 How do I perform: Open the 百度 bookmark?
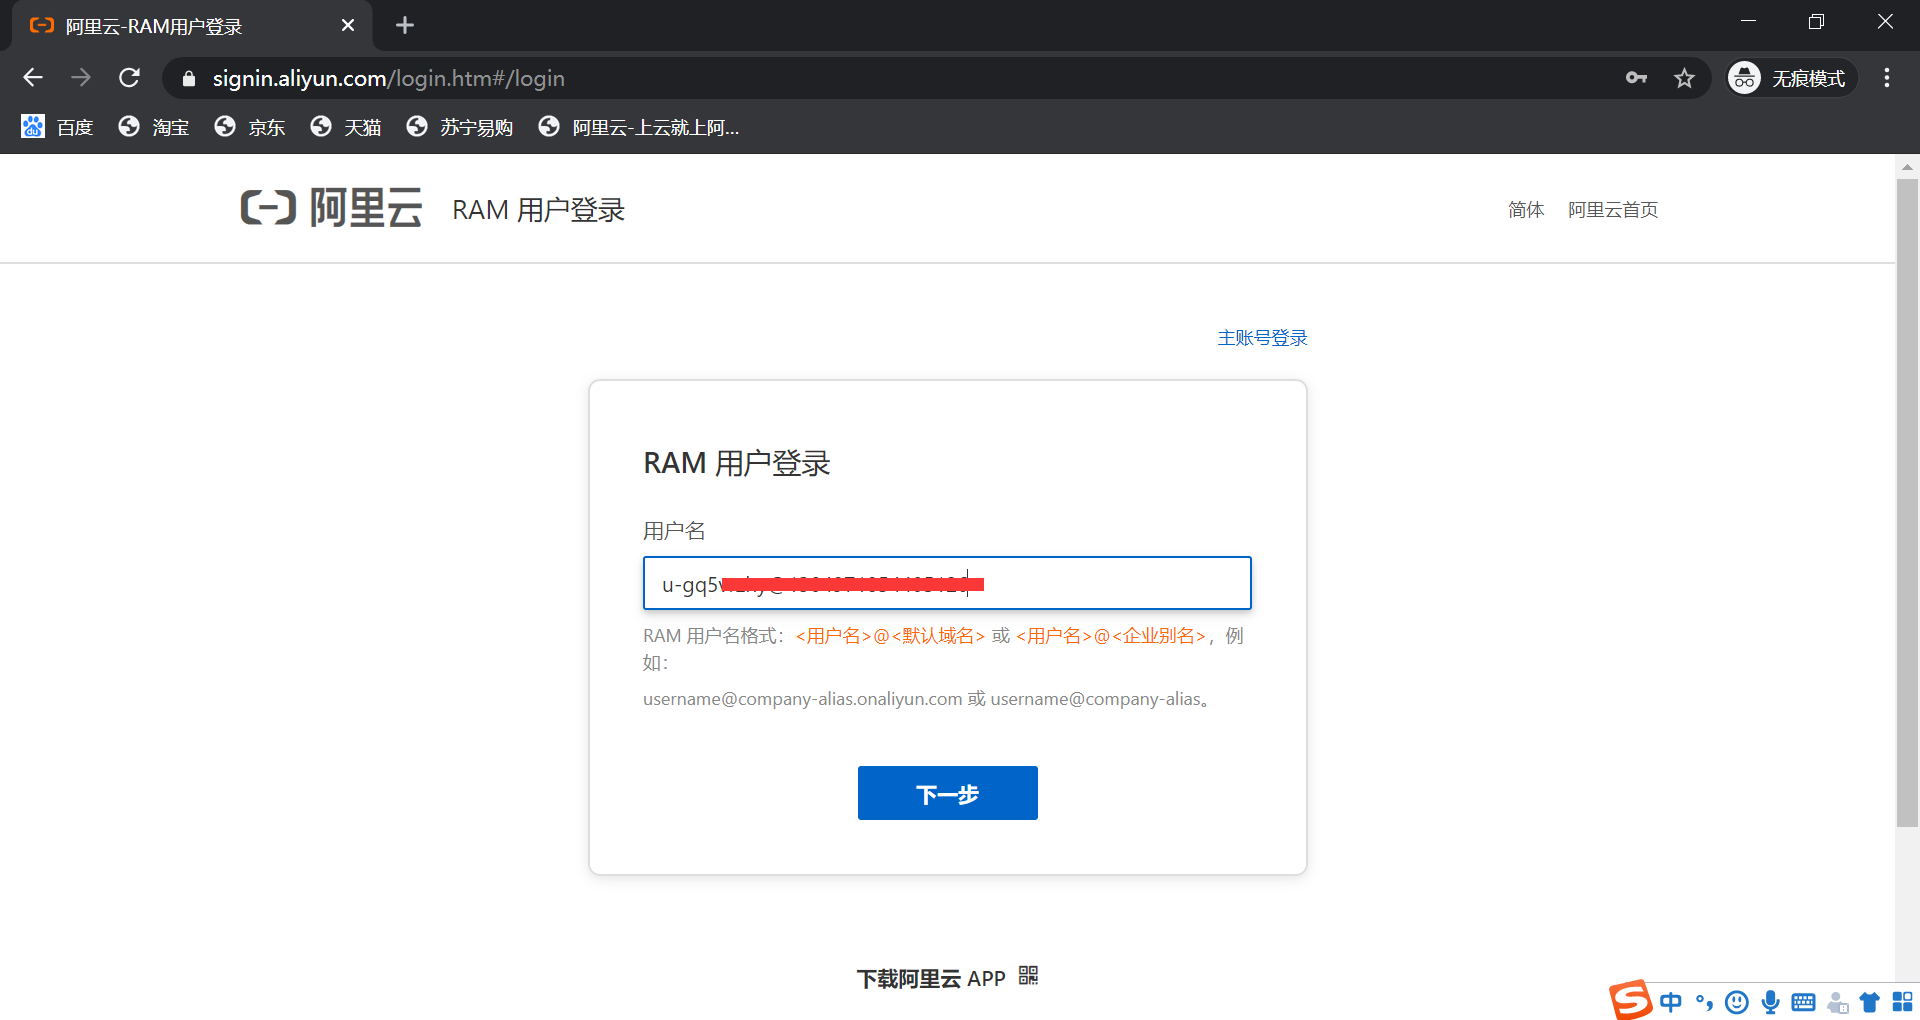pyautogui.click(x=57, y=127)
